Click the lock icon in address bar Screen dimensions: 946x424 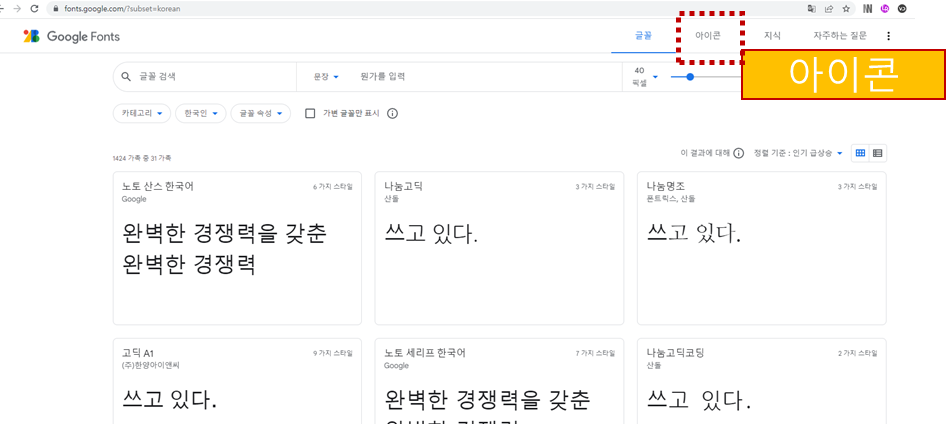click(x=56, y=9)
